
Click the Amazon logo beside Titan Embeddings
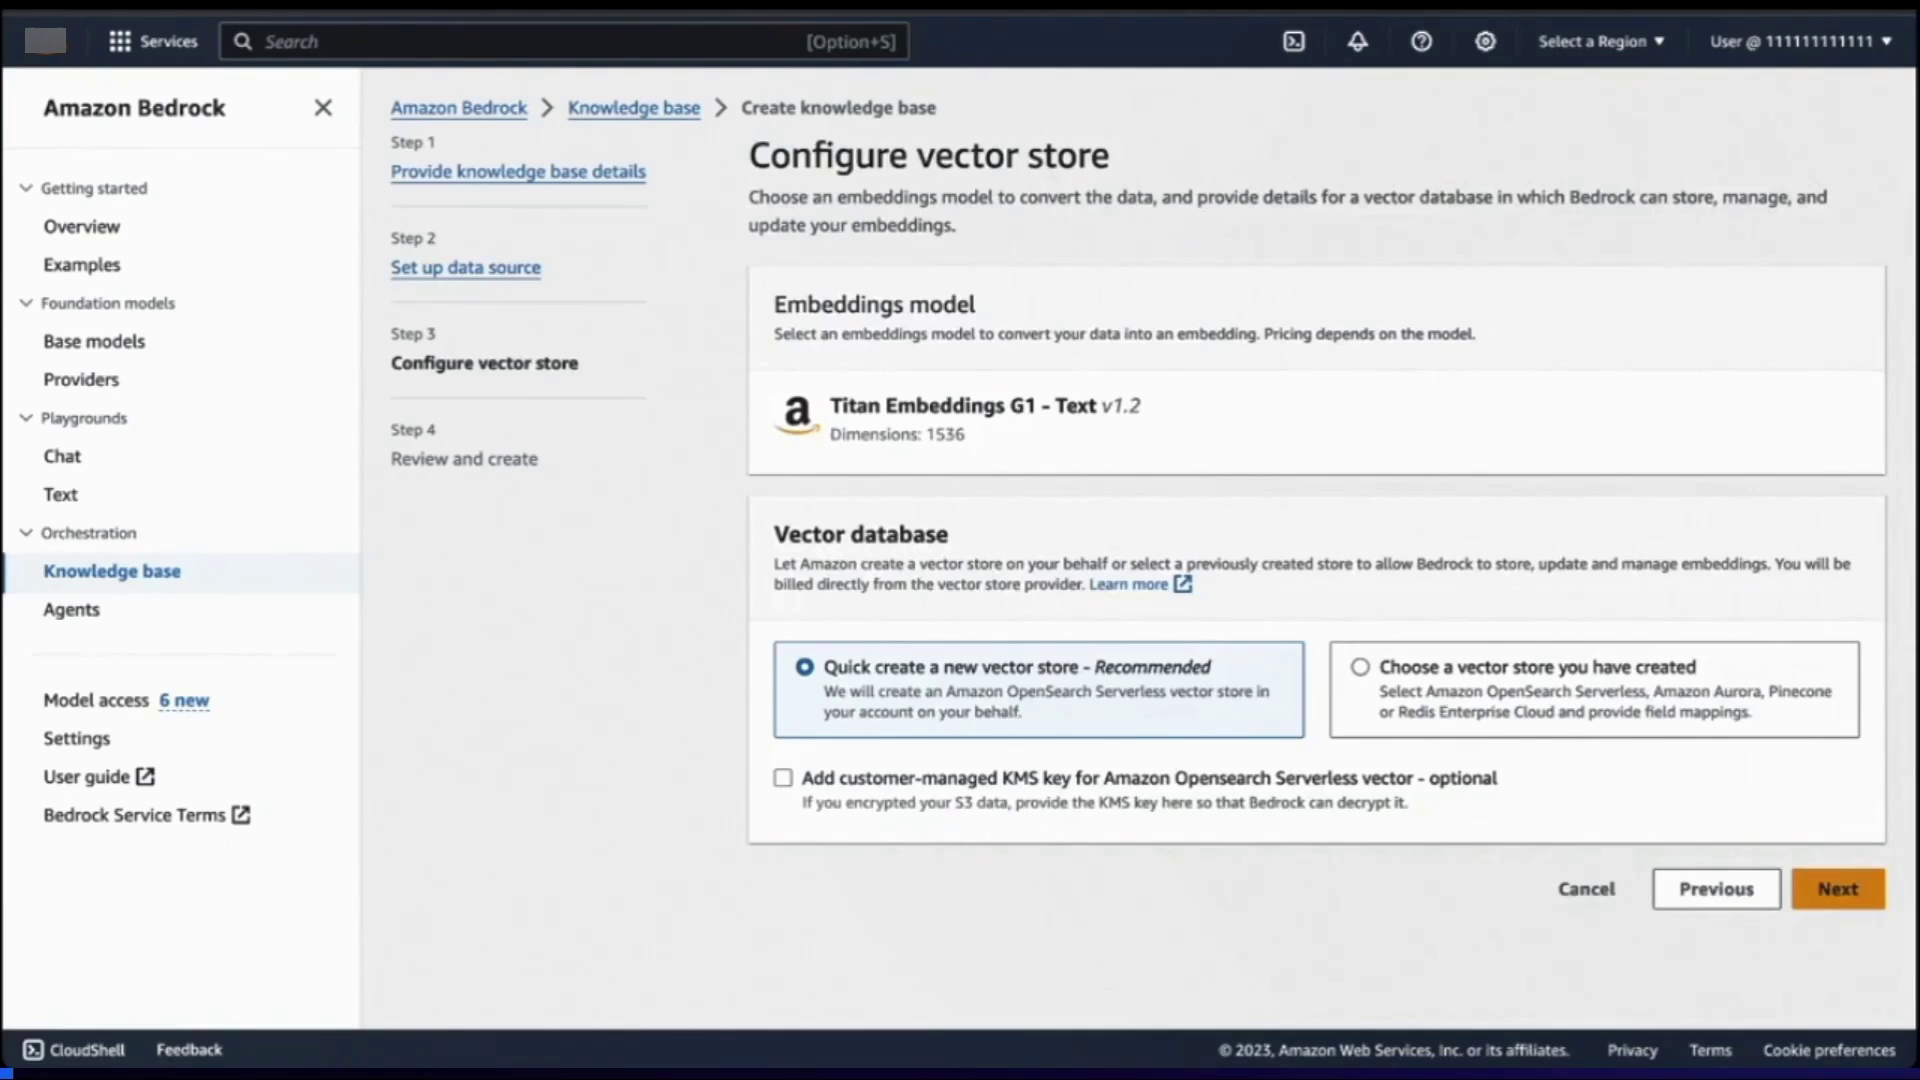pyautogui.click(x=797, y=413)
